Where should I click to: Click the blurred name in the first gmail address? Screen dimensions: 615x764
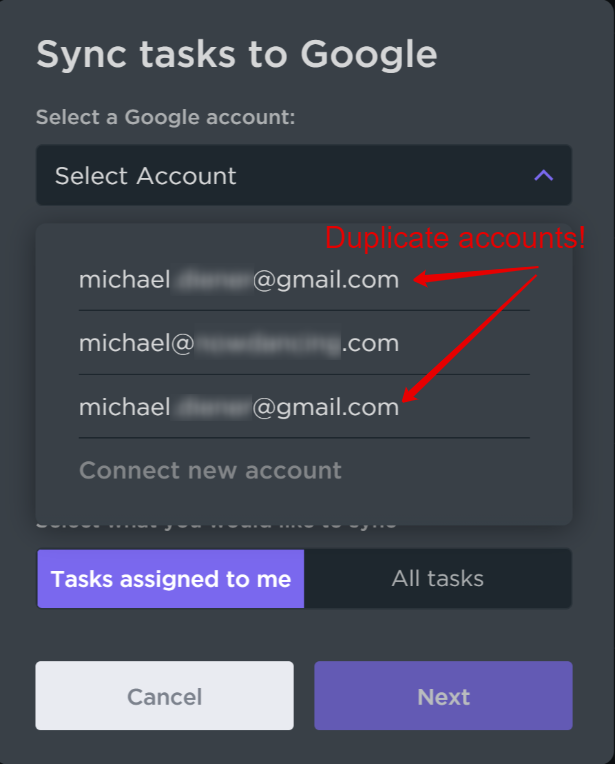[212, 280]
